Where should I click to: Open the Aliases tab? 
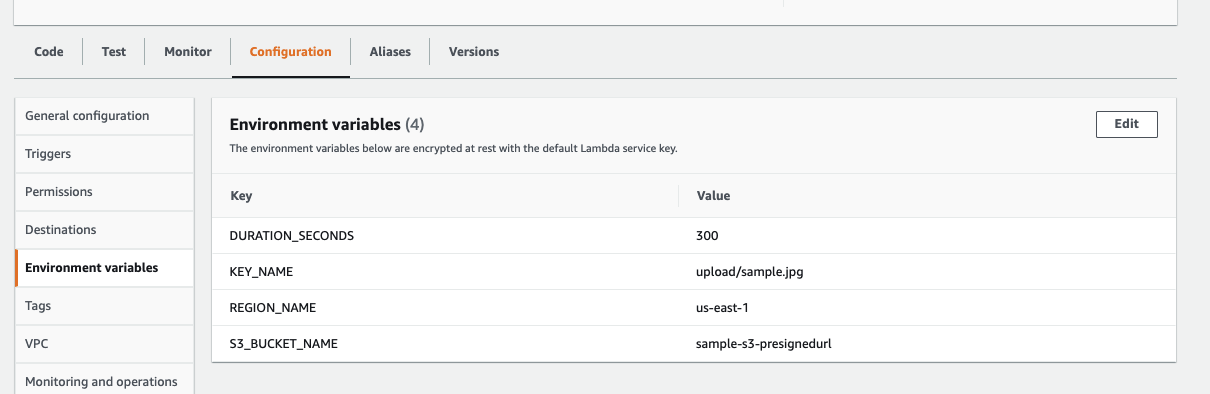pos(390,52)
